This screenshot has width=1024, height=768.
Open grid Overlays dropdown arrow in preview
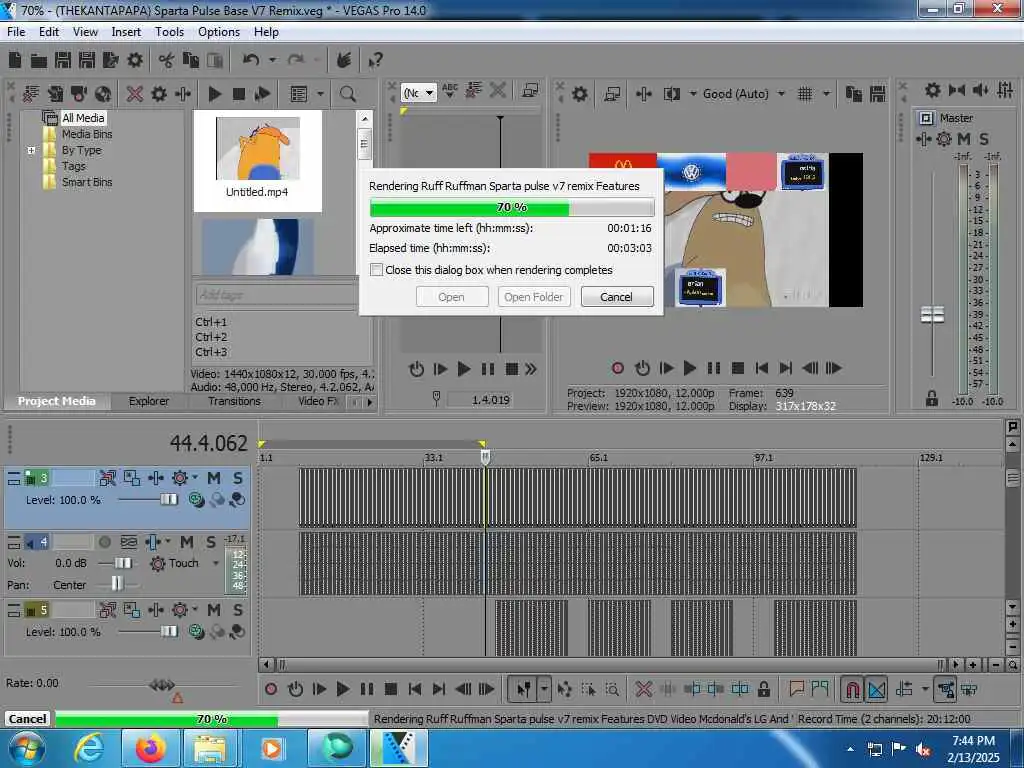pos(827,94)
